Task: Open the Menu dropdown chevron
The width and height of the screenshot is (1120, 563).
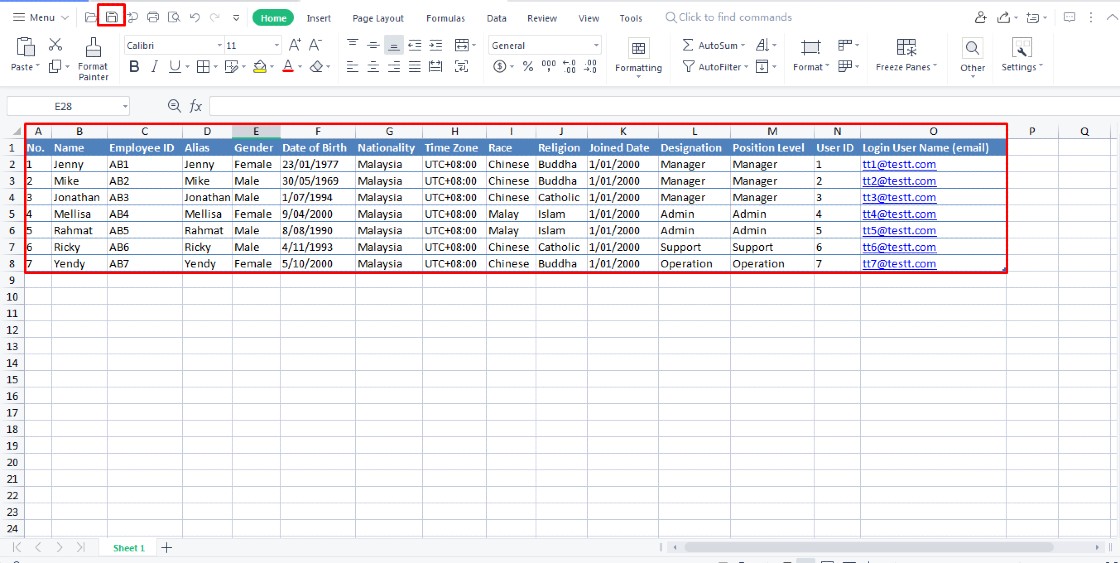Action: [x=64, y=17]
